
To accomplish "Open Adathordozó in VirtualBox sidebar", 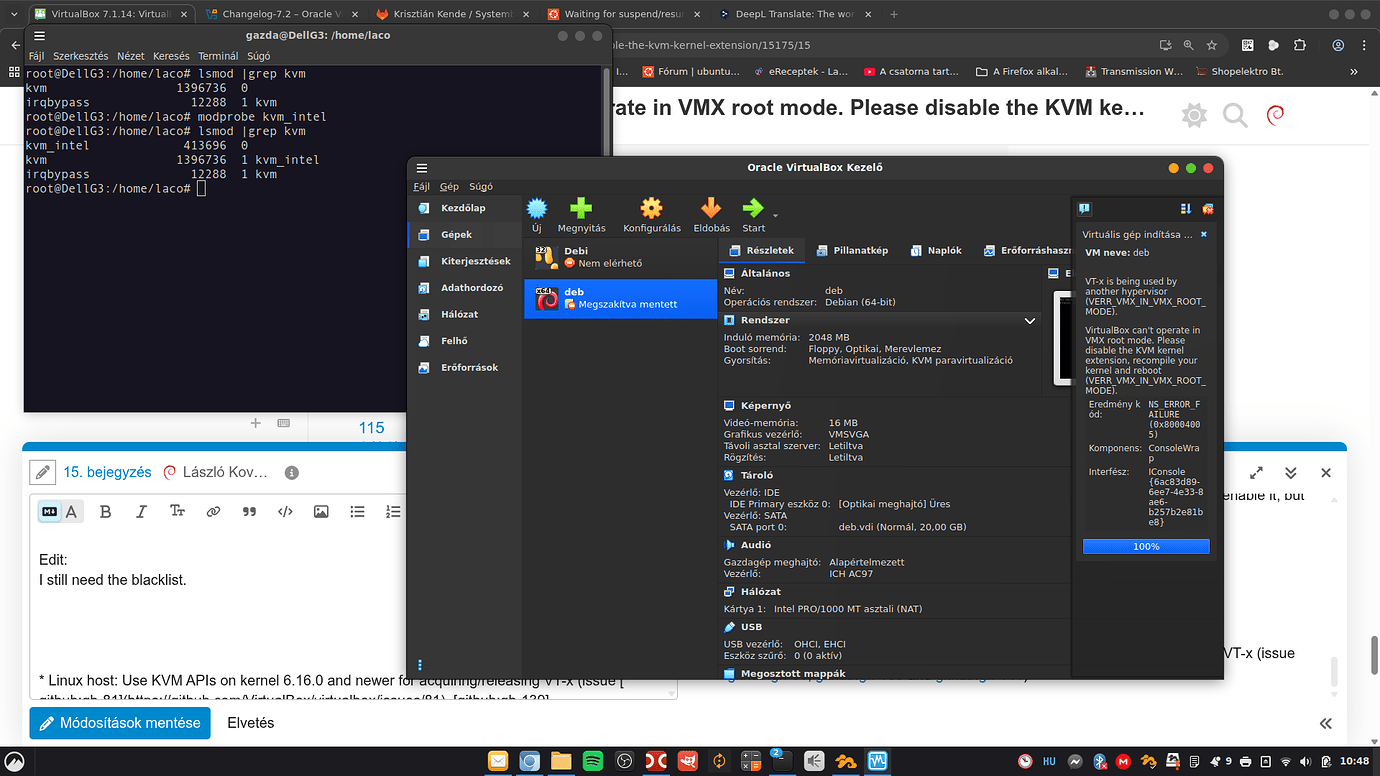I will coord(464,287).
